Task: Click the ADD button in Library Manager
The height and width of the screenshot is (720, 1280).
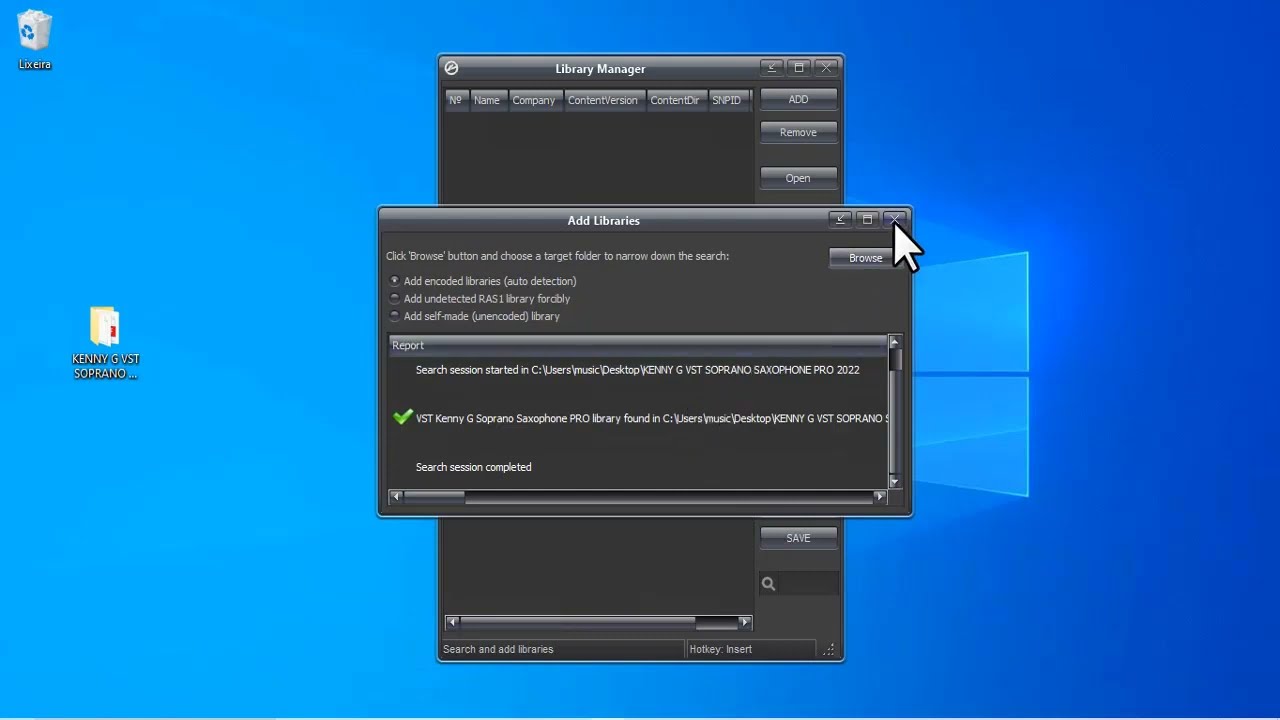Action: coord(798,99)
